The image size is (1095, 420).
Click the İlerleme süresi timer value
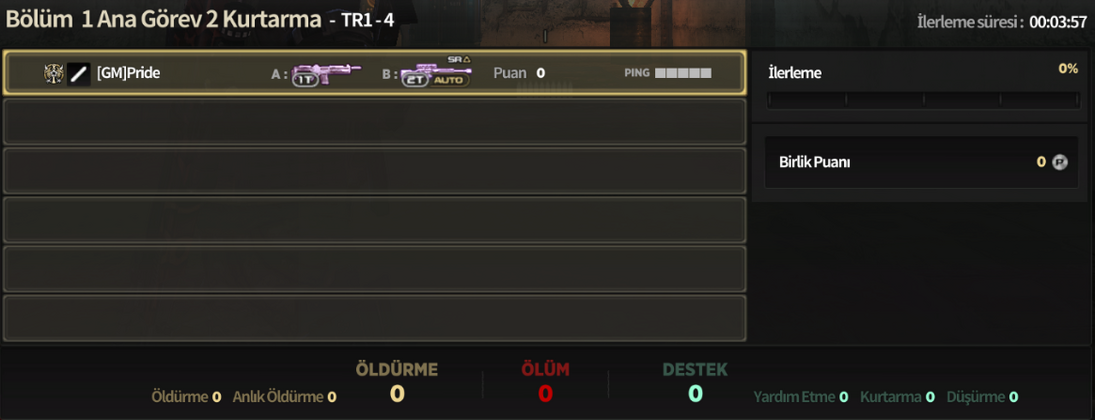coord(1058,22)
